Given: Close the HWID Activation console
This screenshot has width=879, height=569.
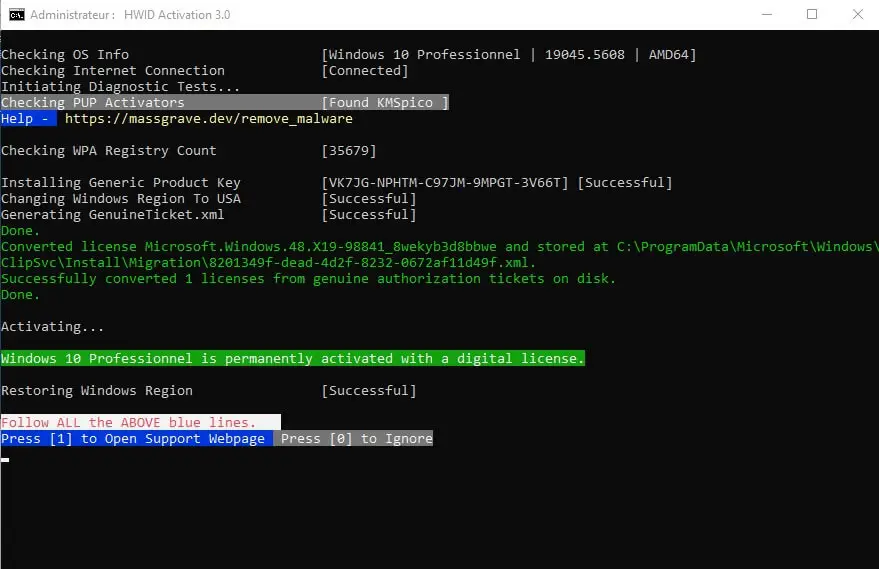Looking at the screenshot, I should (x=858, y=15).
